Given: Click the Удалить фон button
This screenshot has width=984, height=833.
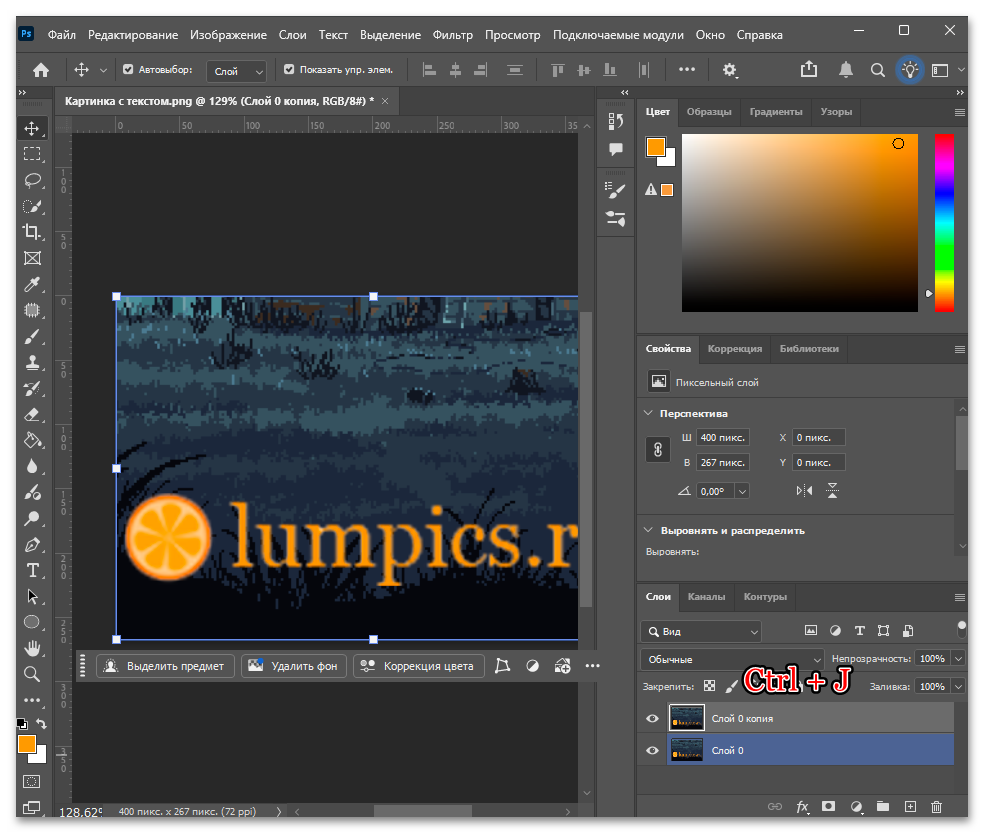Looking at the screenshot, I should coord(292,666).
